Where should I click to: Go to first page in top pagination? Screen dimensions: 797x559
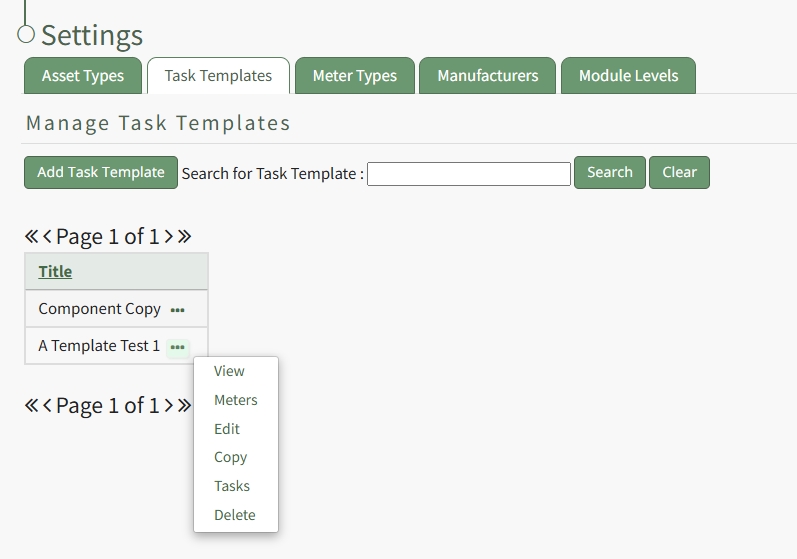(x=31, y=237)
